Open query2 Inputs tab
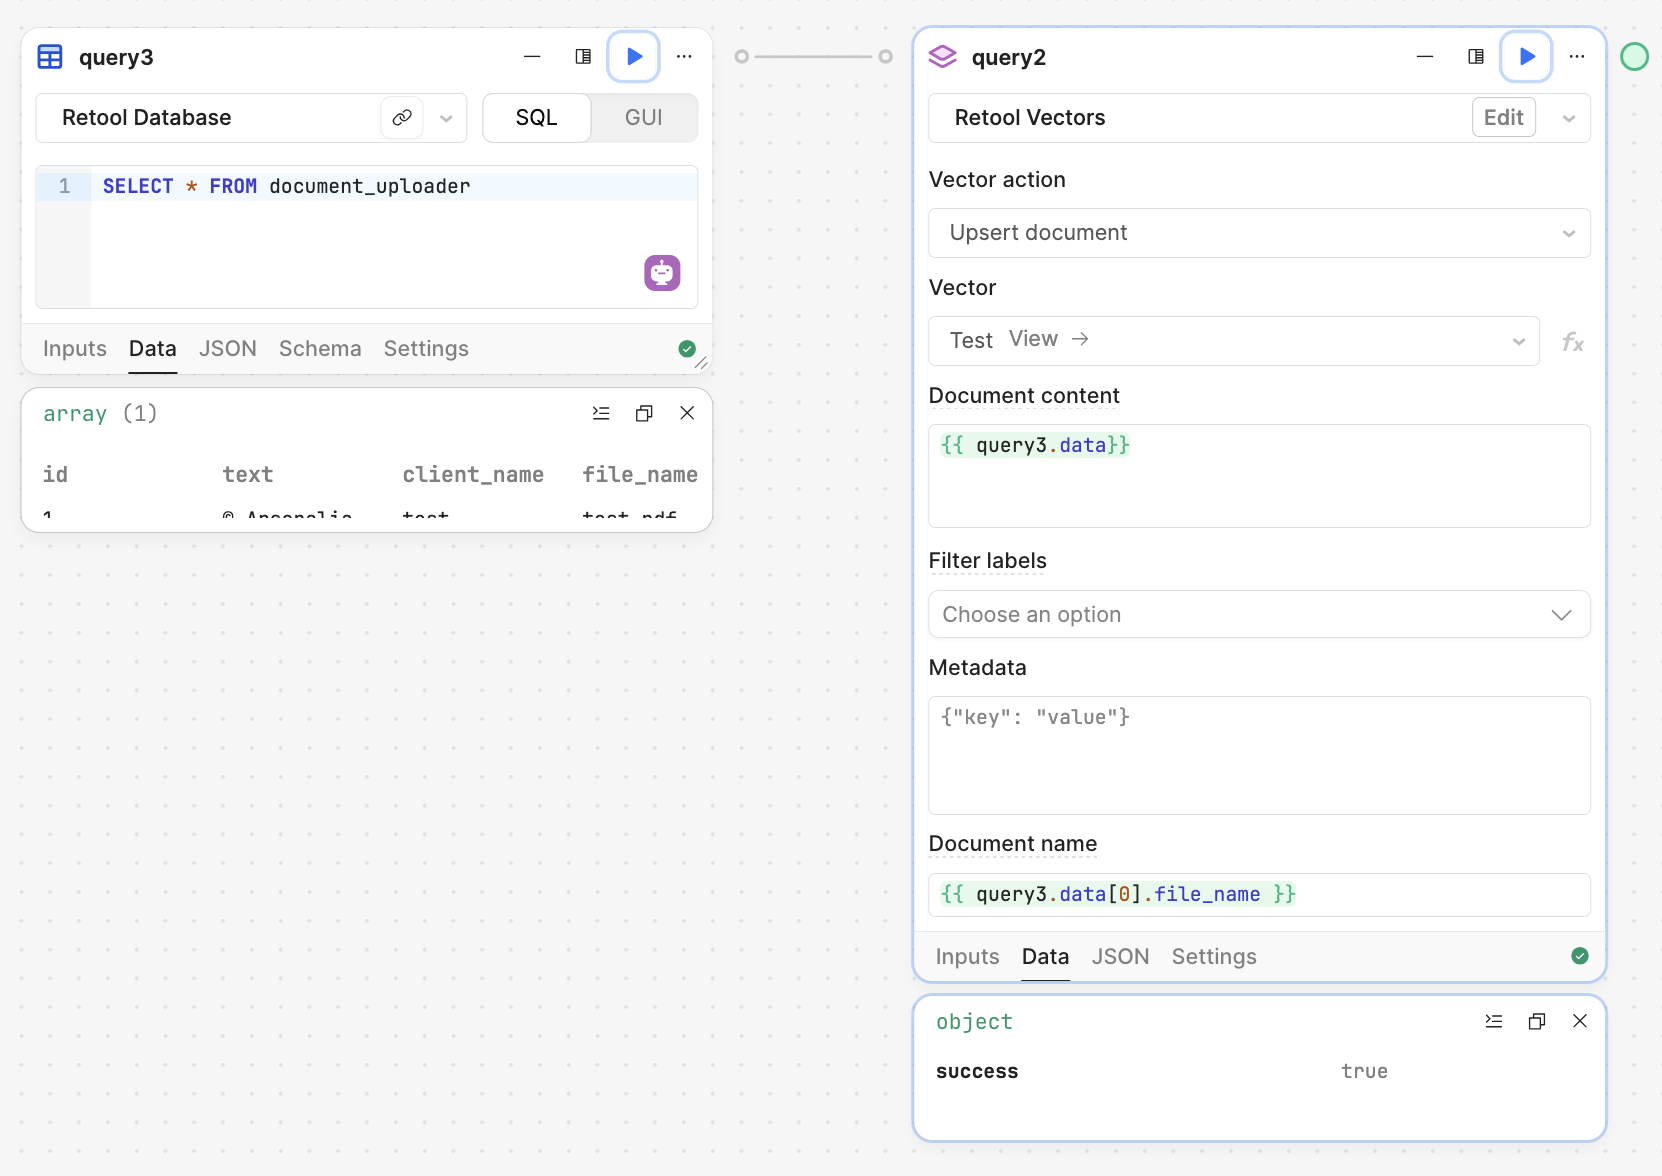1662x1176 pixels. (x=968, y=957)
